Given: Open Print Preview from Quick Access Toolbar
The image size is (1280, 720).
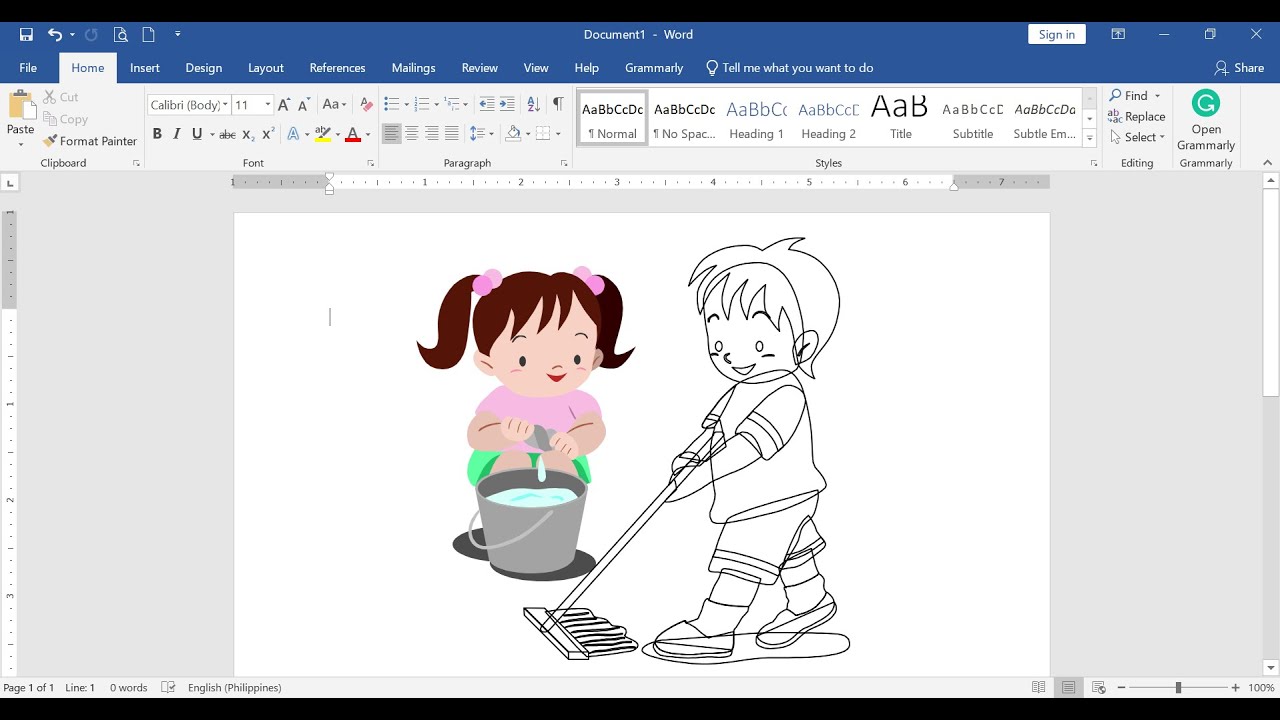Looking at the screenshot, I should [120, 34].
